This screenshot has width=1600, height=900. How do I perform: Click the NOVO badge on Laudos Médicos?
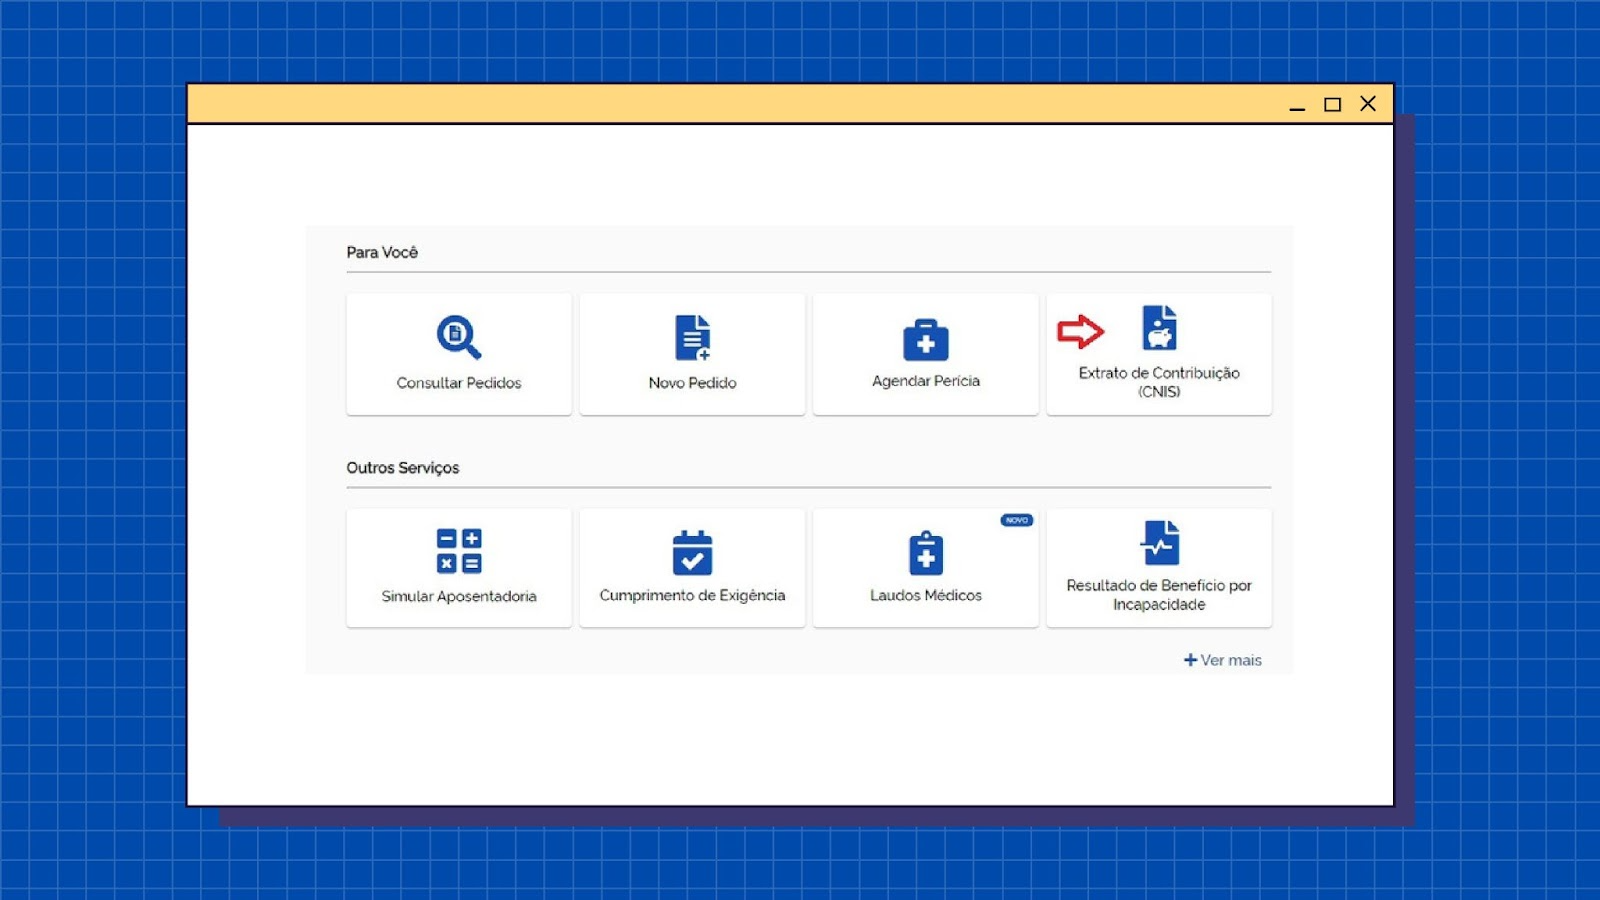tap(1016, 520)
